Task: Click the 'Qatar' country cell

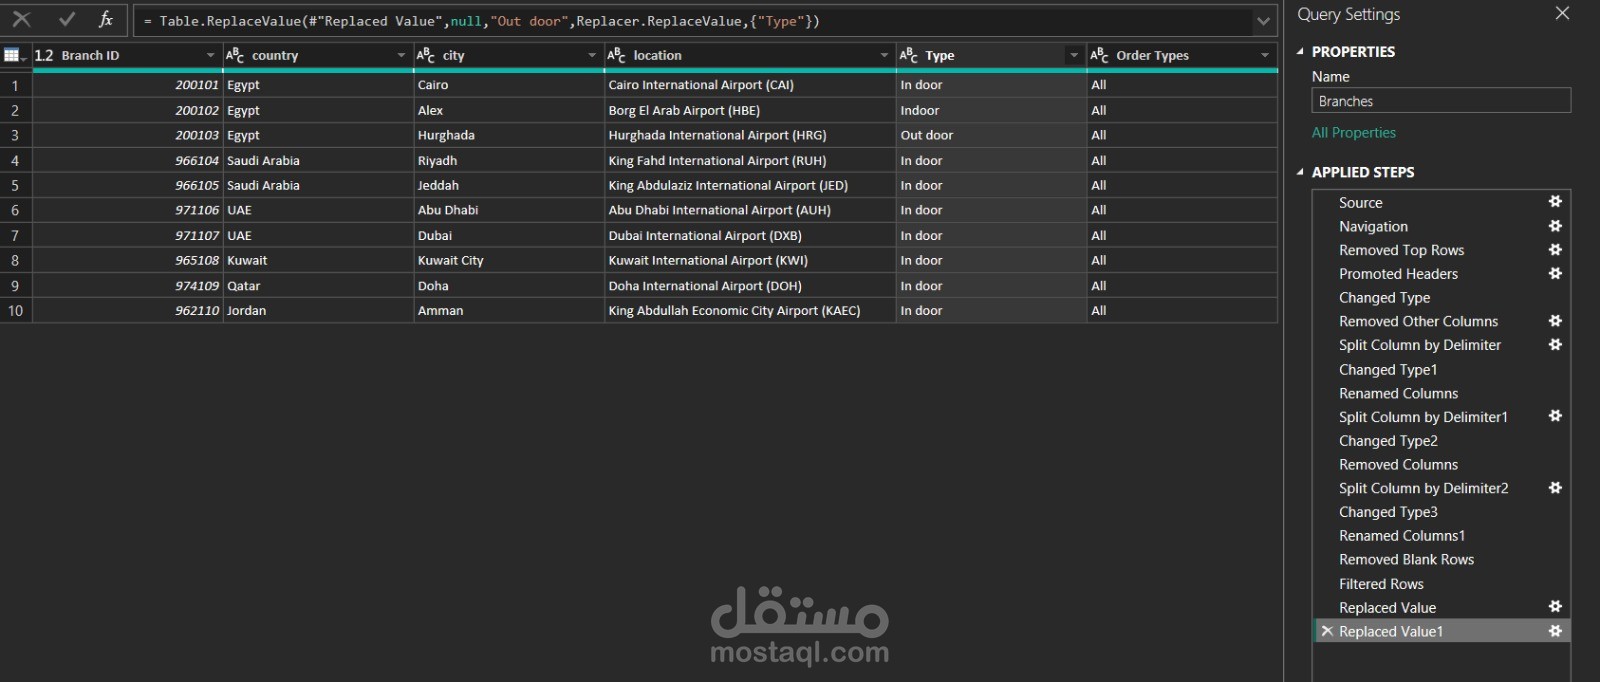Action: [x=318, y=285]
